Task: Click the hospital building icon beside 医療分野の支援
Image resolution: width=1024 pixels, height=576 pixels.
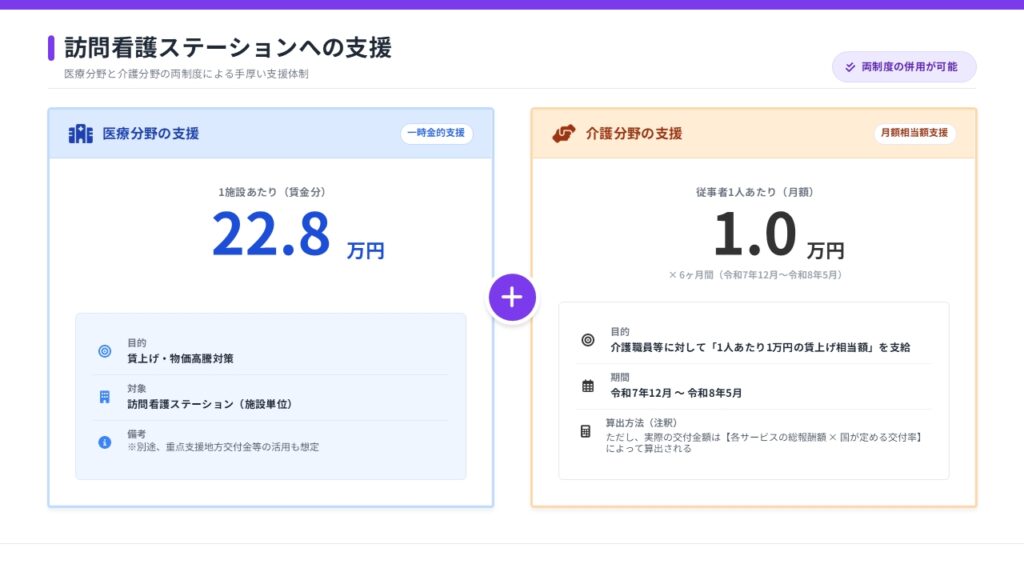Action: point(80,134)
